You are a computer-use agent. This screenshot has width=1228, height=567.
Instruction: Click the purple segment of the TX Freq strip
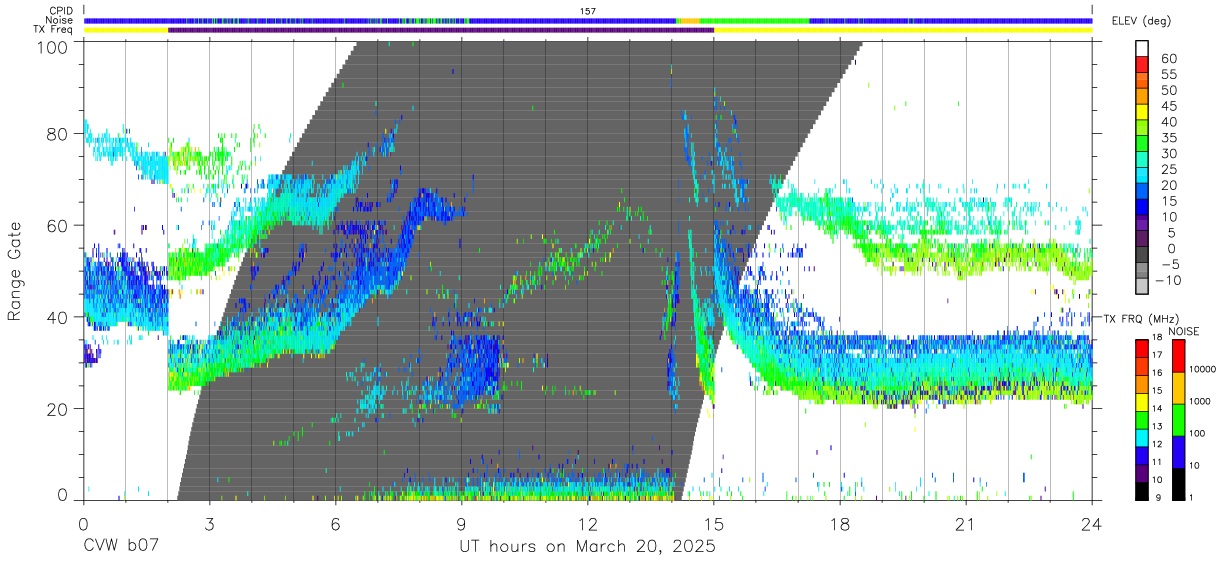point(441,30)
